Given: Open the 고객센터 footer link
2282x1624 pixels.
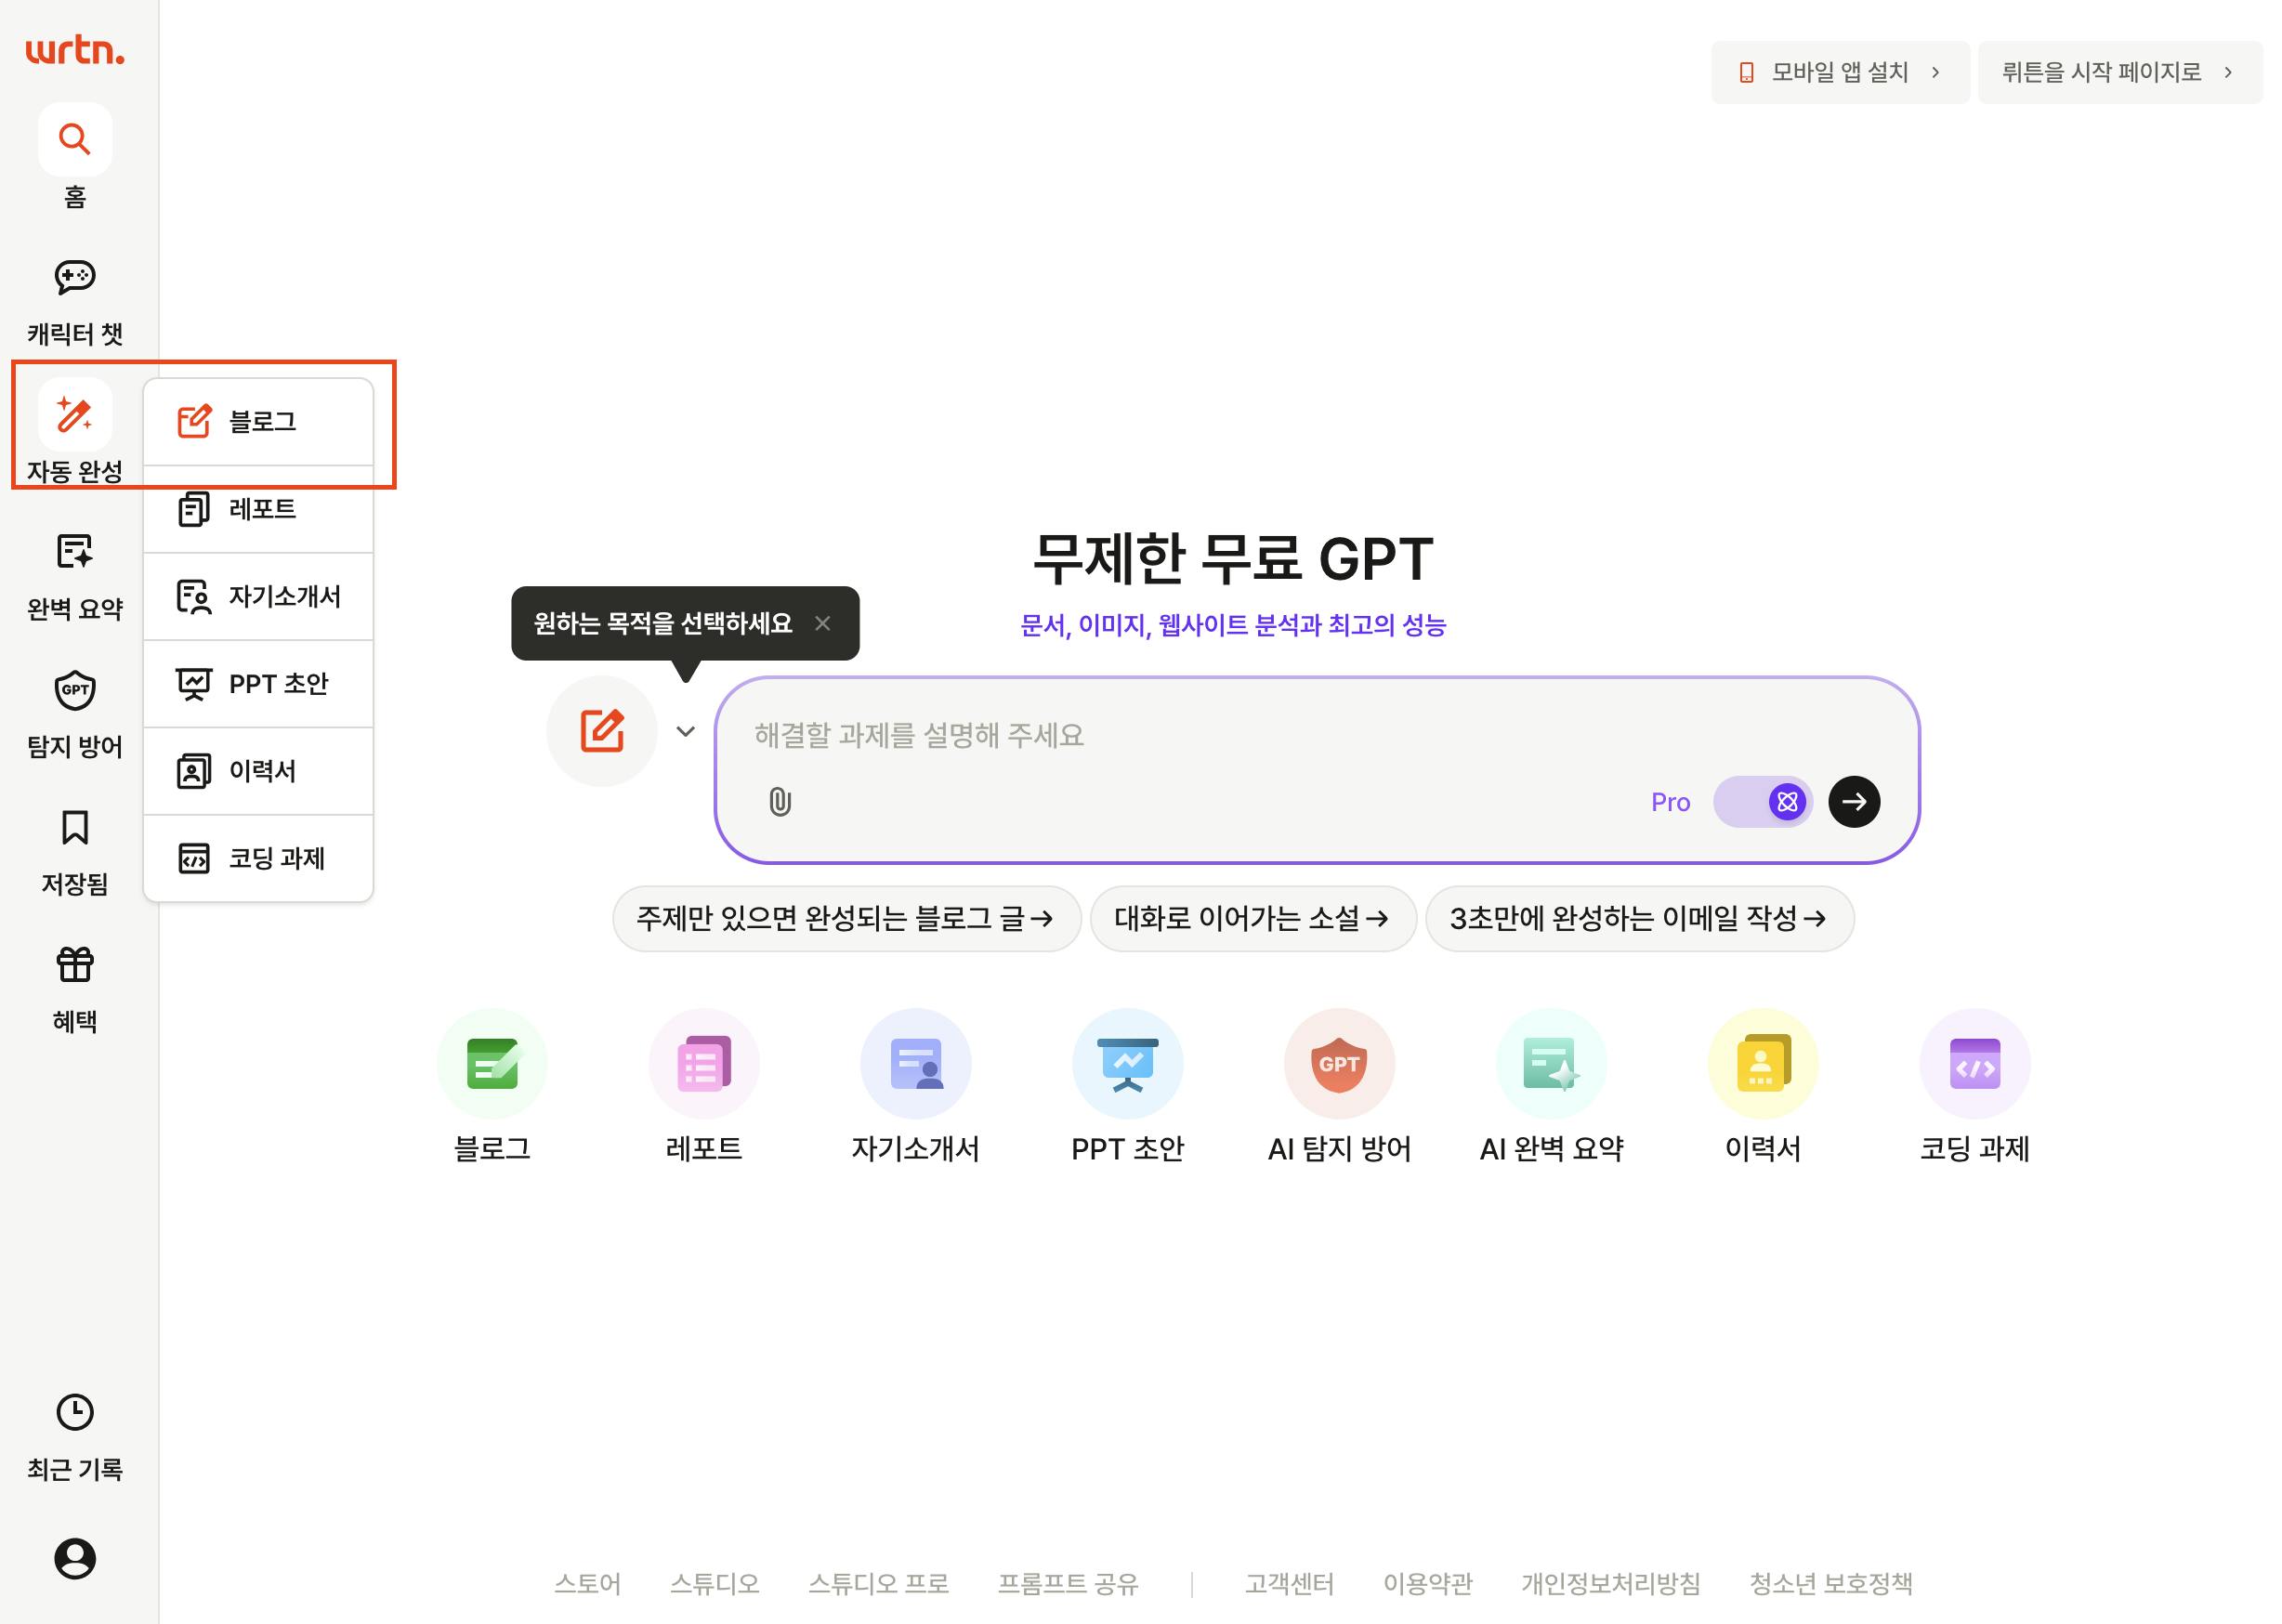Looking at the screenshot, I should click(x=1288, y=1583).
